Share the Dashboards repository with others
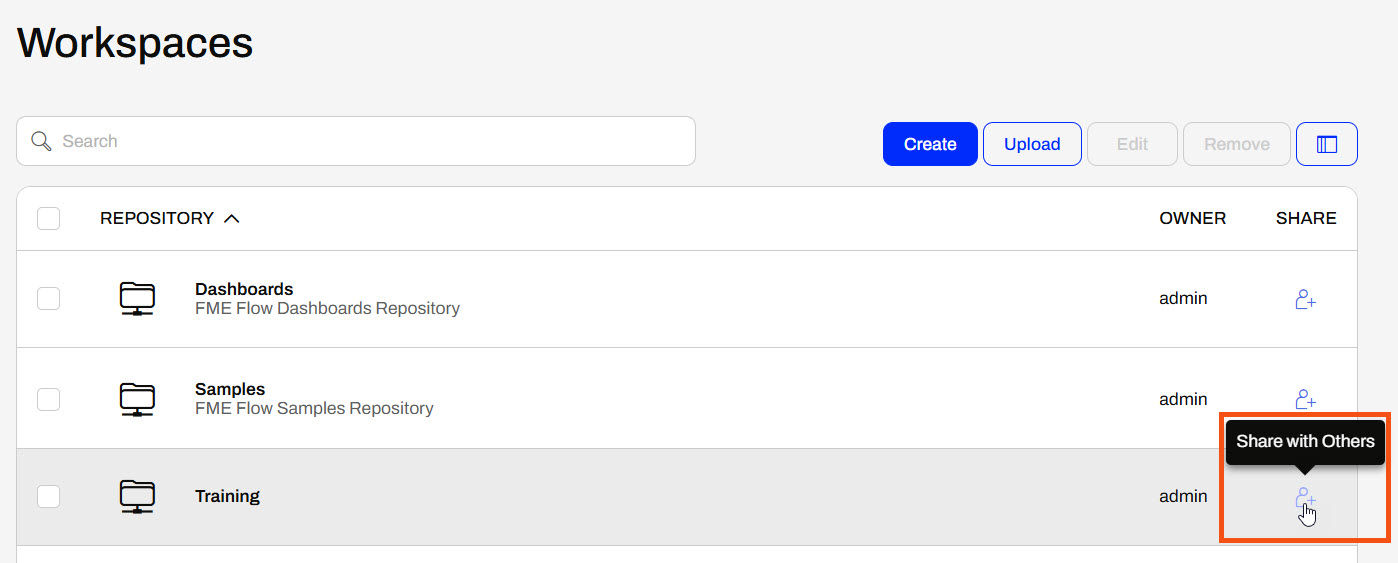The image size is (1398, 563). pyautogui.click(x=1305, y=299)
